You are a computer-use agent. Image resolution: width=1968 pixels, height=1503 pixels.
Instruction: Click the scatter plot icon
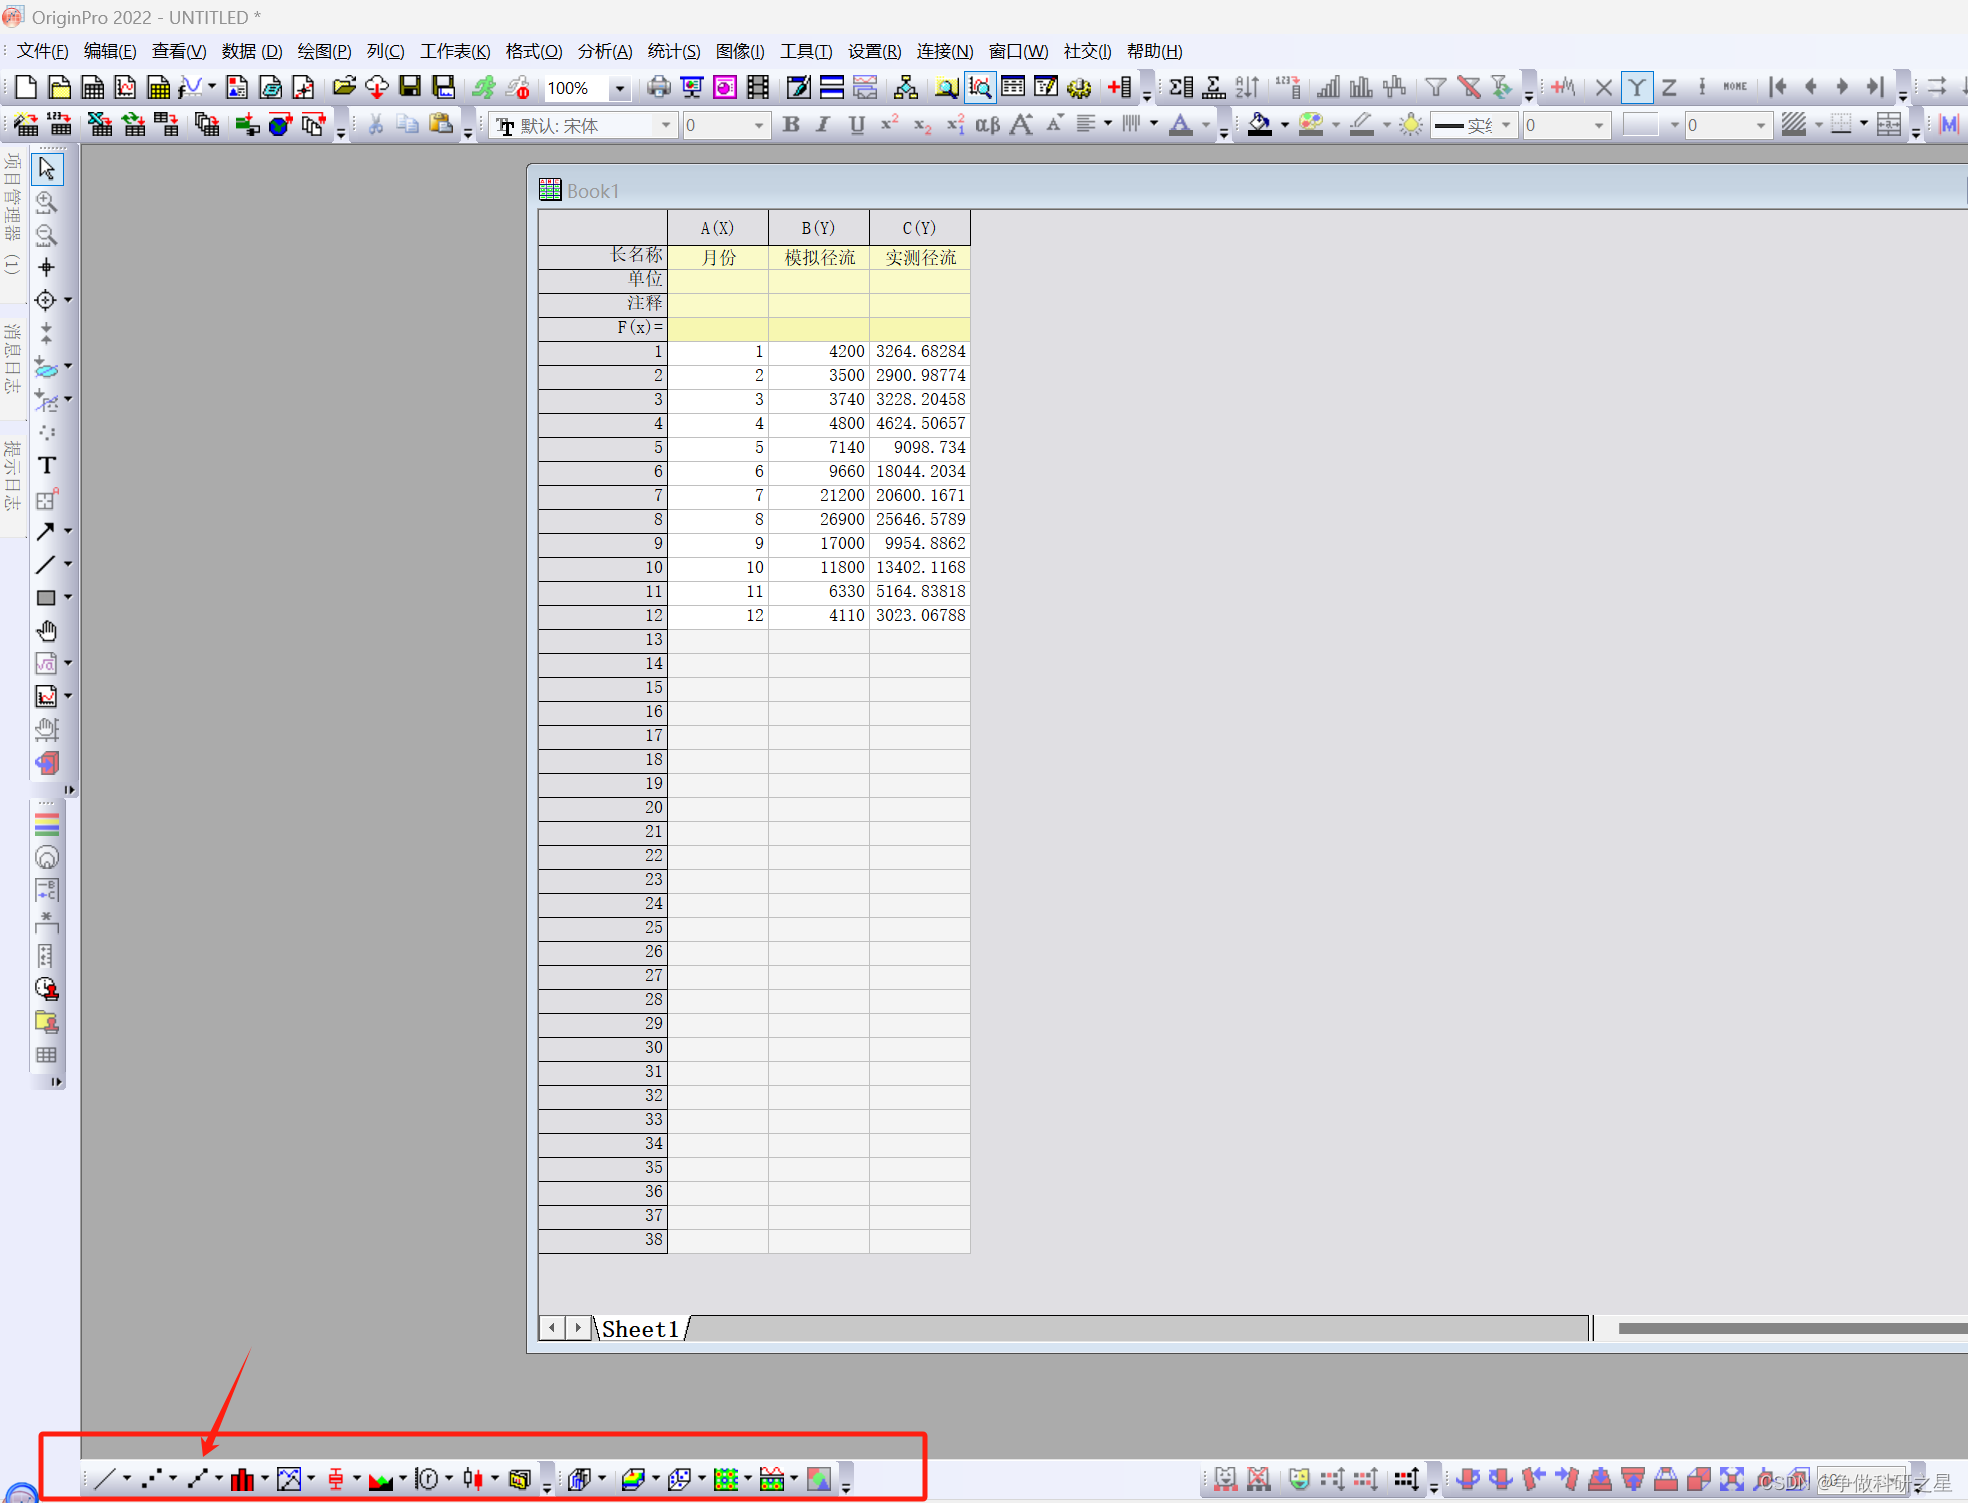[x=151, y=1479]
